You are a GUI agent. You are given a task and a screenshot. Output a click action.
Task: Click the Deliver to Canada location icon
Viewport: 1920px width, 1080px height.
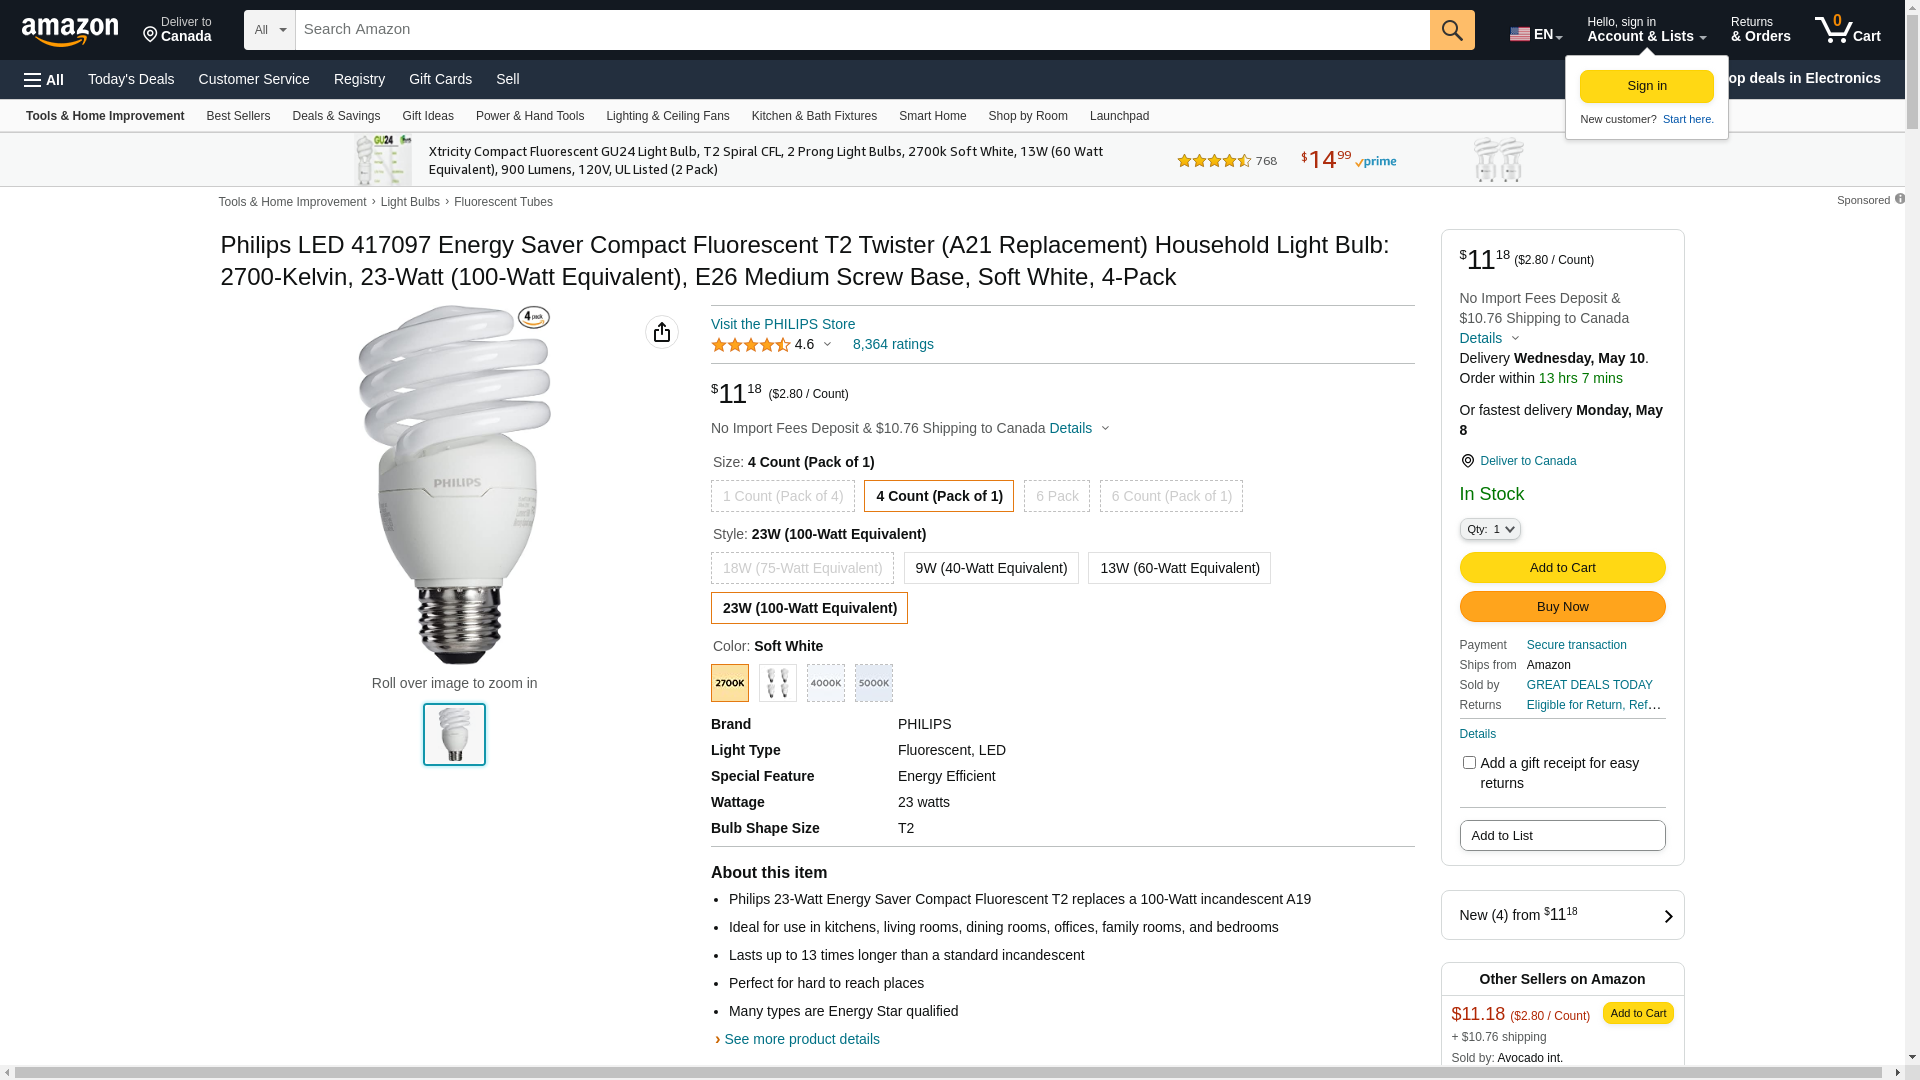[x=1467, y=461]
